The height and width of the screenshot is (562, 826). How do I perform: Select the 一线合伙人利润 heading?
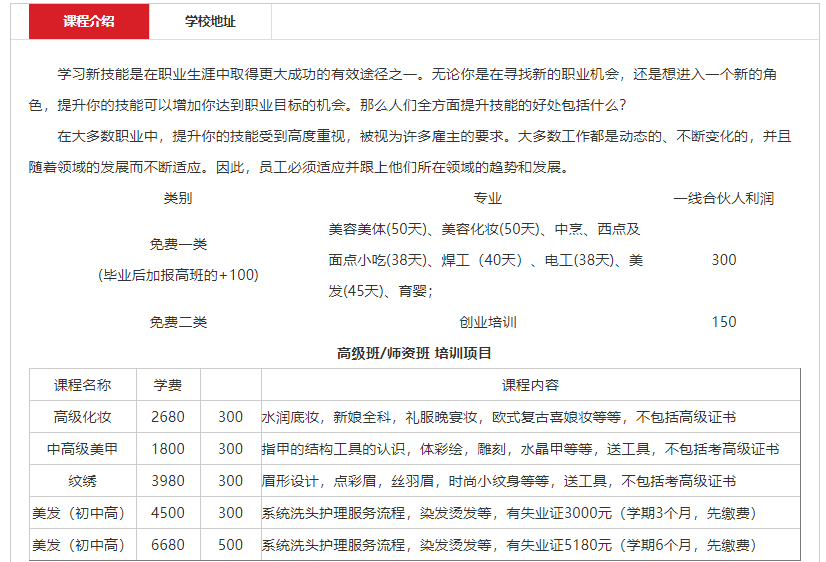pyautogui.click(x=723, y=199)
